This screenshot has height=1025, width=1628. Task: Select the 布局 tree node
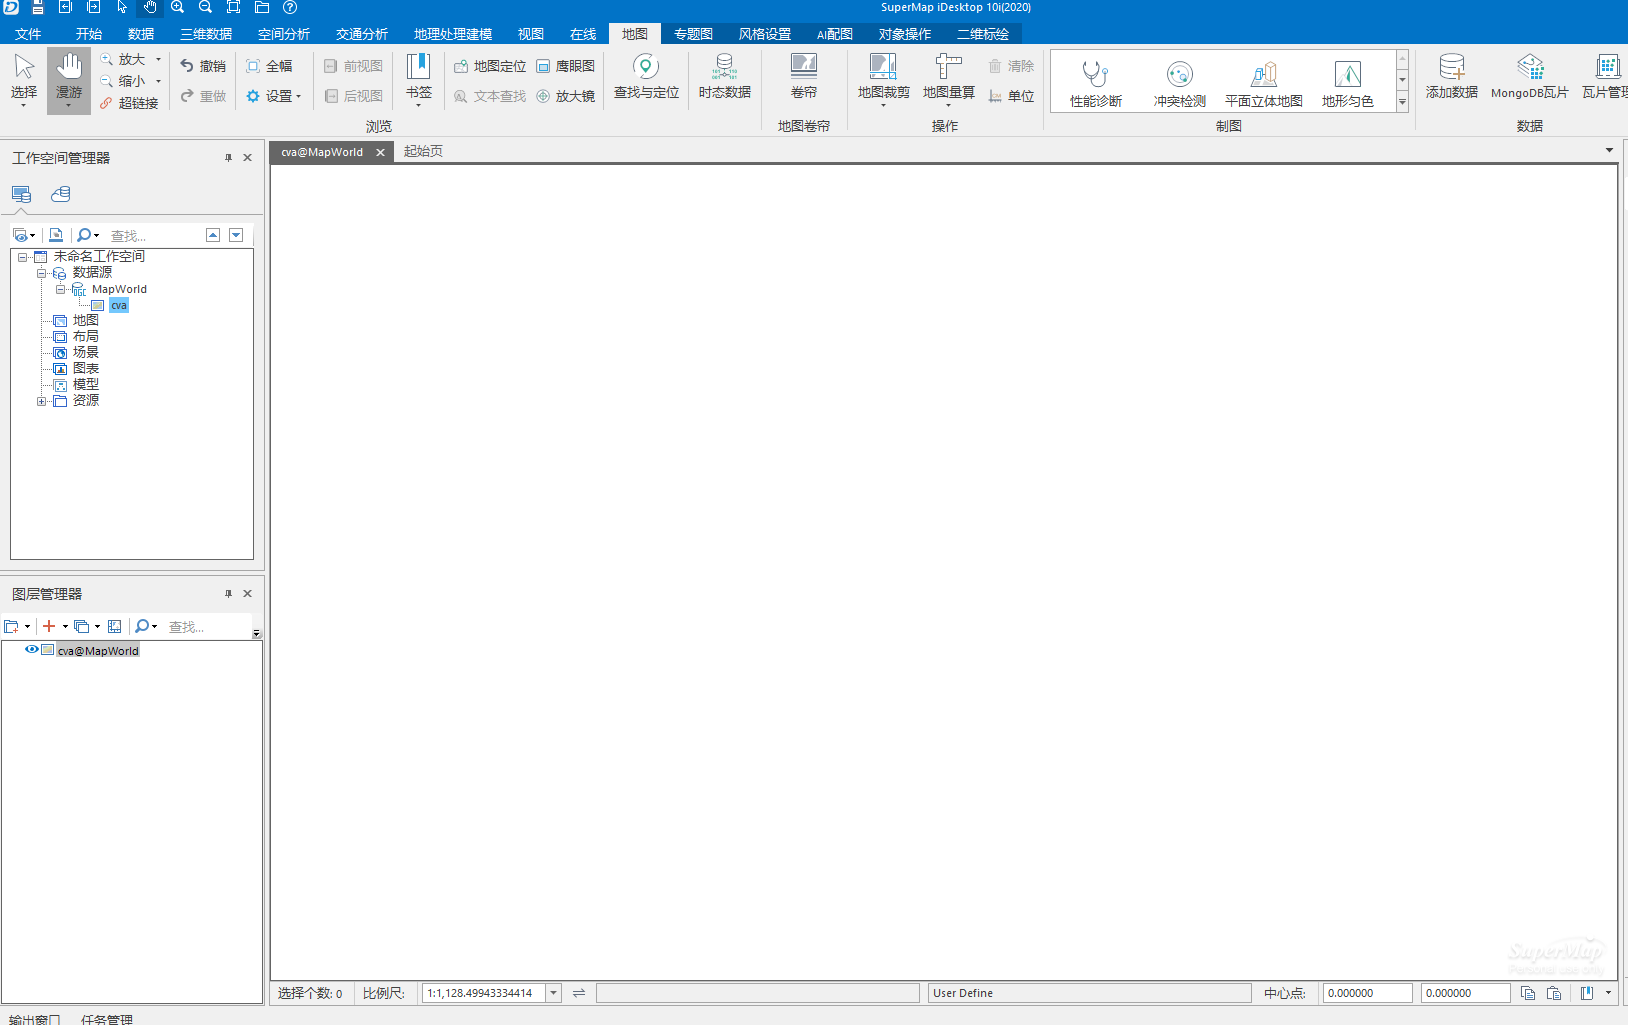point(86,337)
